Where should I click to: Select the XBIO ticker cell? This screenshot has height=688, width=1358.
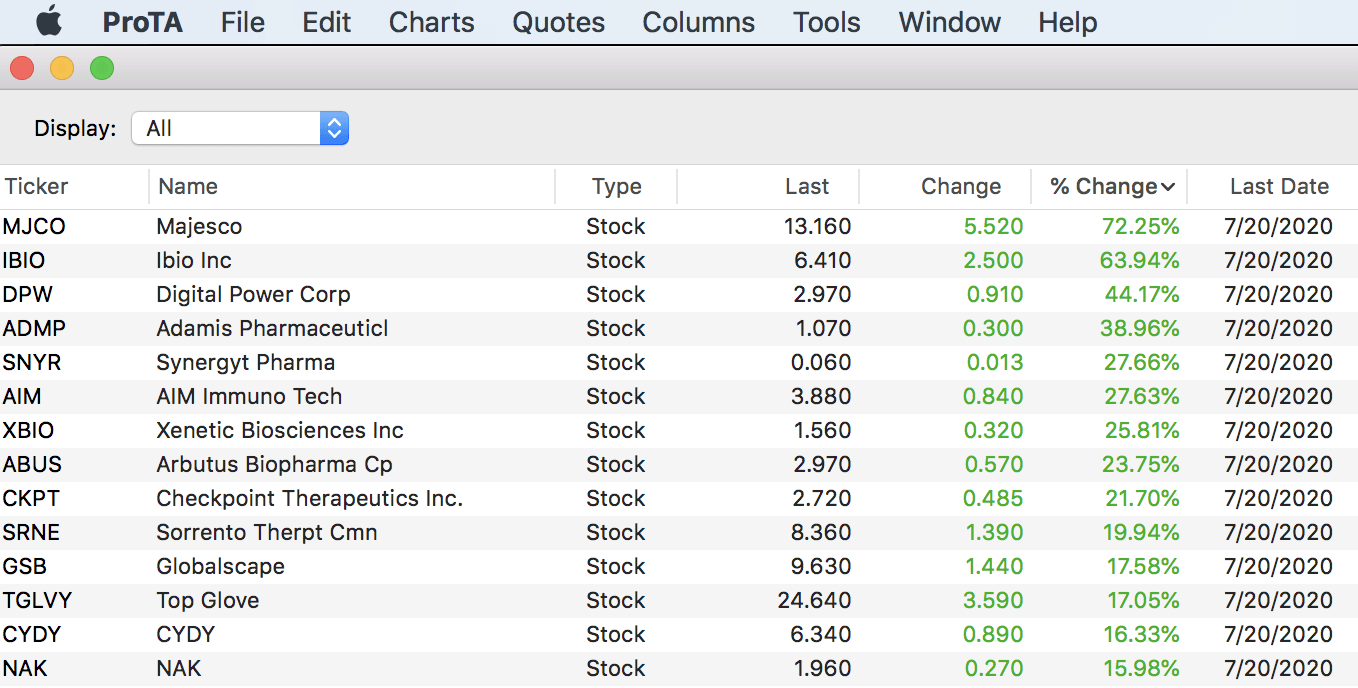coord(29,430)
